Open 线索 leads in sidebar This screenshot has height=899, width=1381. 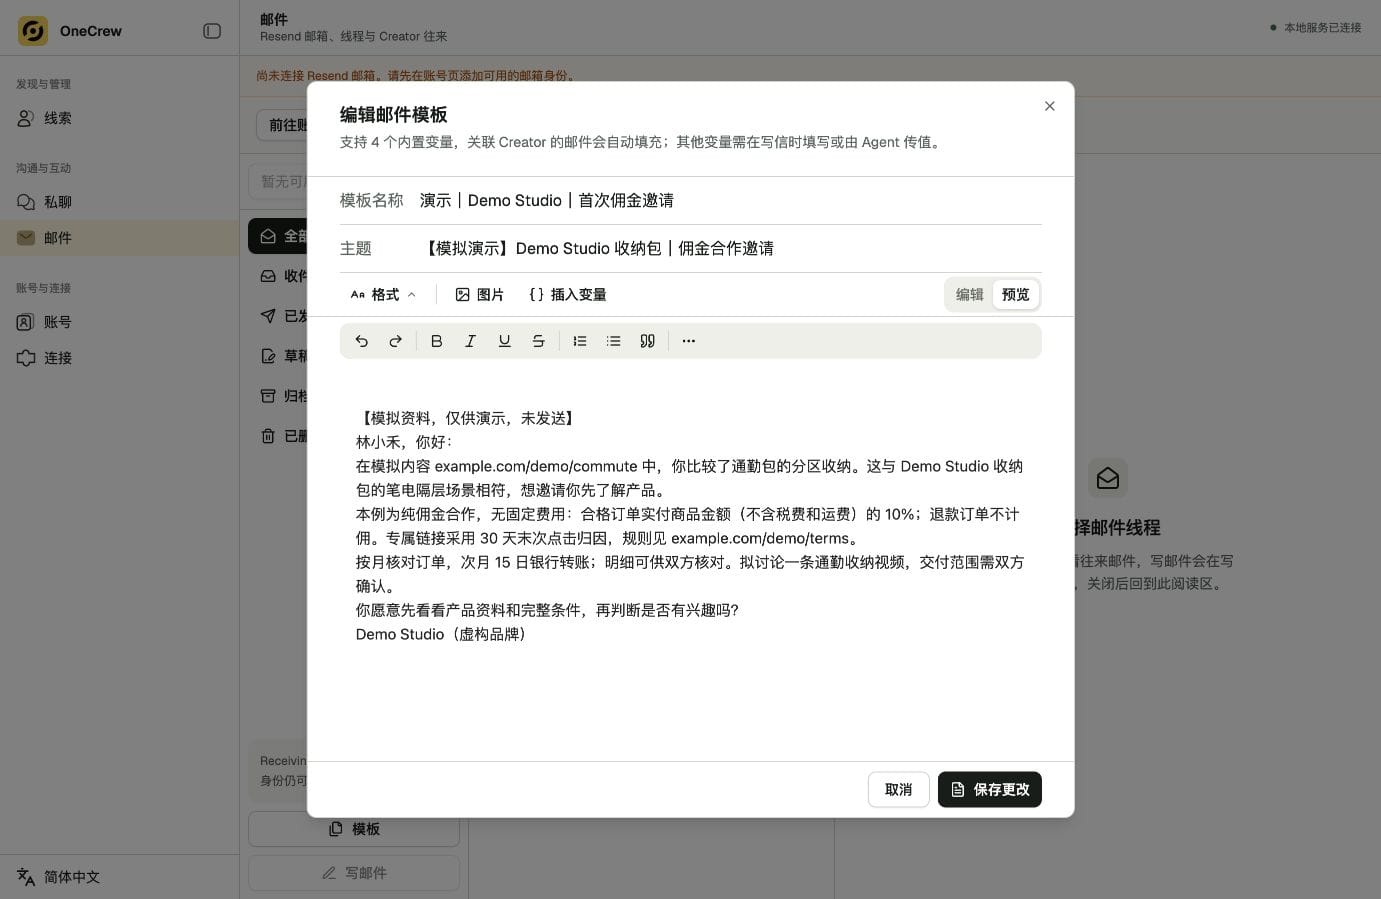point(120,118)
